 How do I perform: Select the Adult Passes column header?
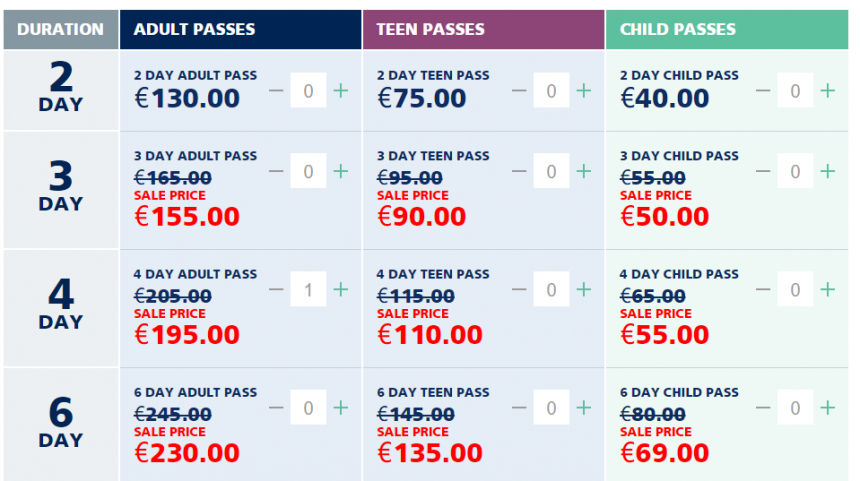point(241,29)
